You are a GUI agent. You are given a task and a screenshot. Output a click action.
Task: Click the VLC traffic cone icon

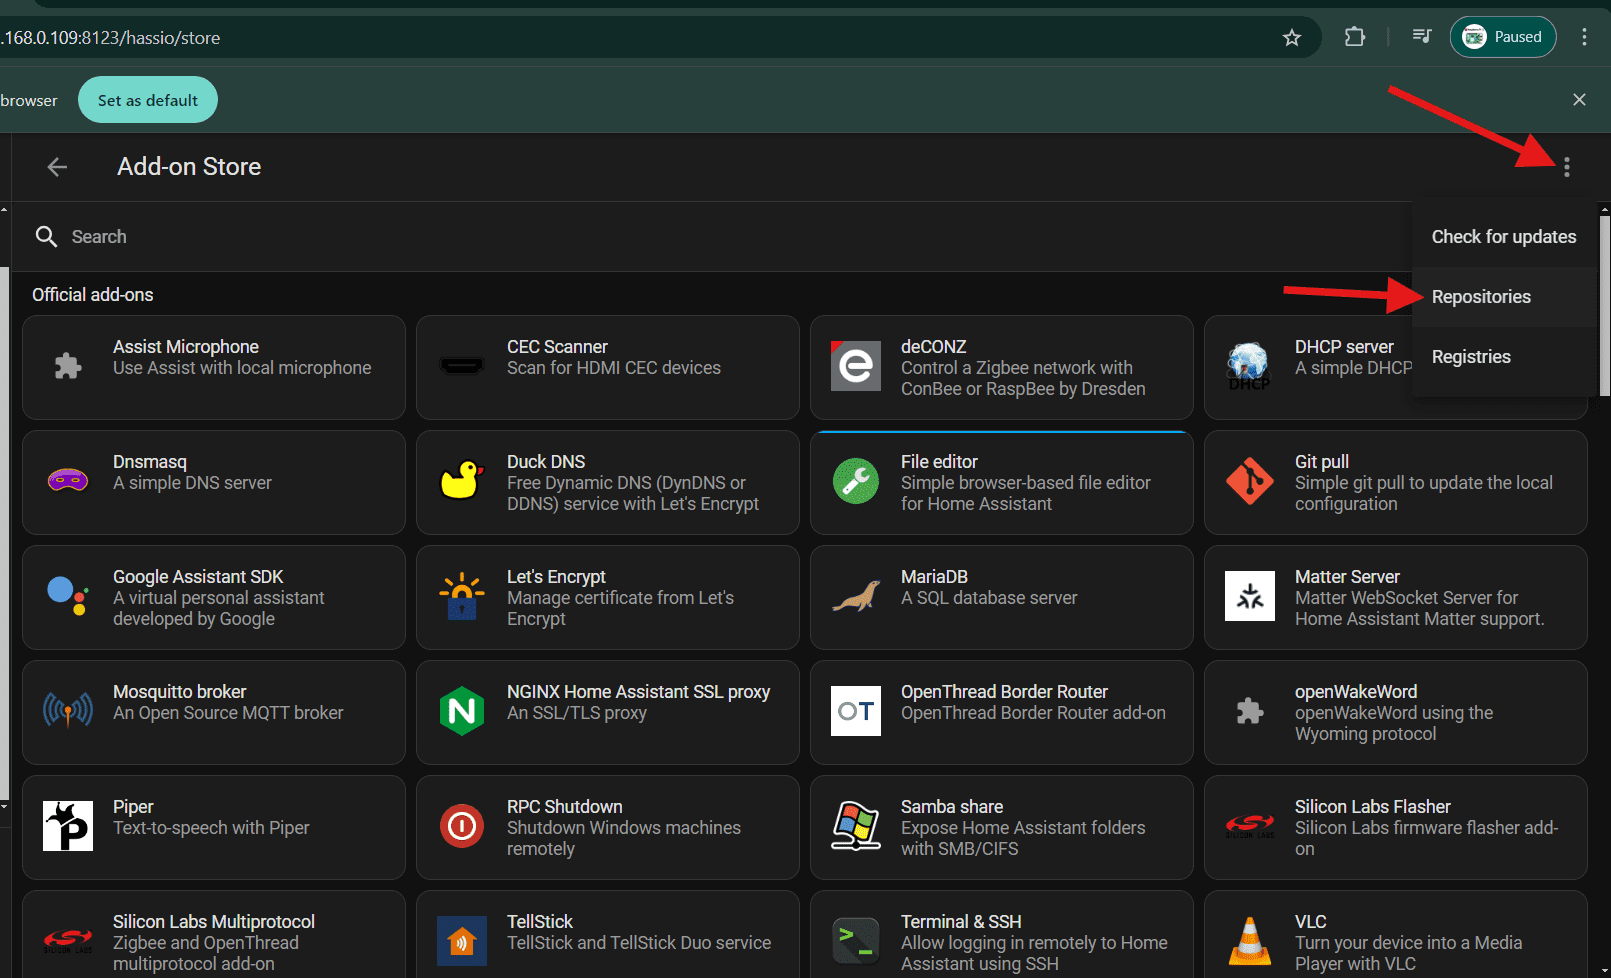tap(1249, 941)
